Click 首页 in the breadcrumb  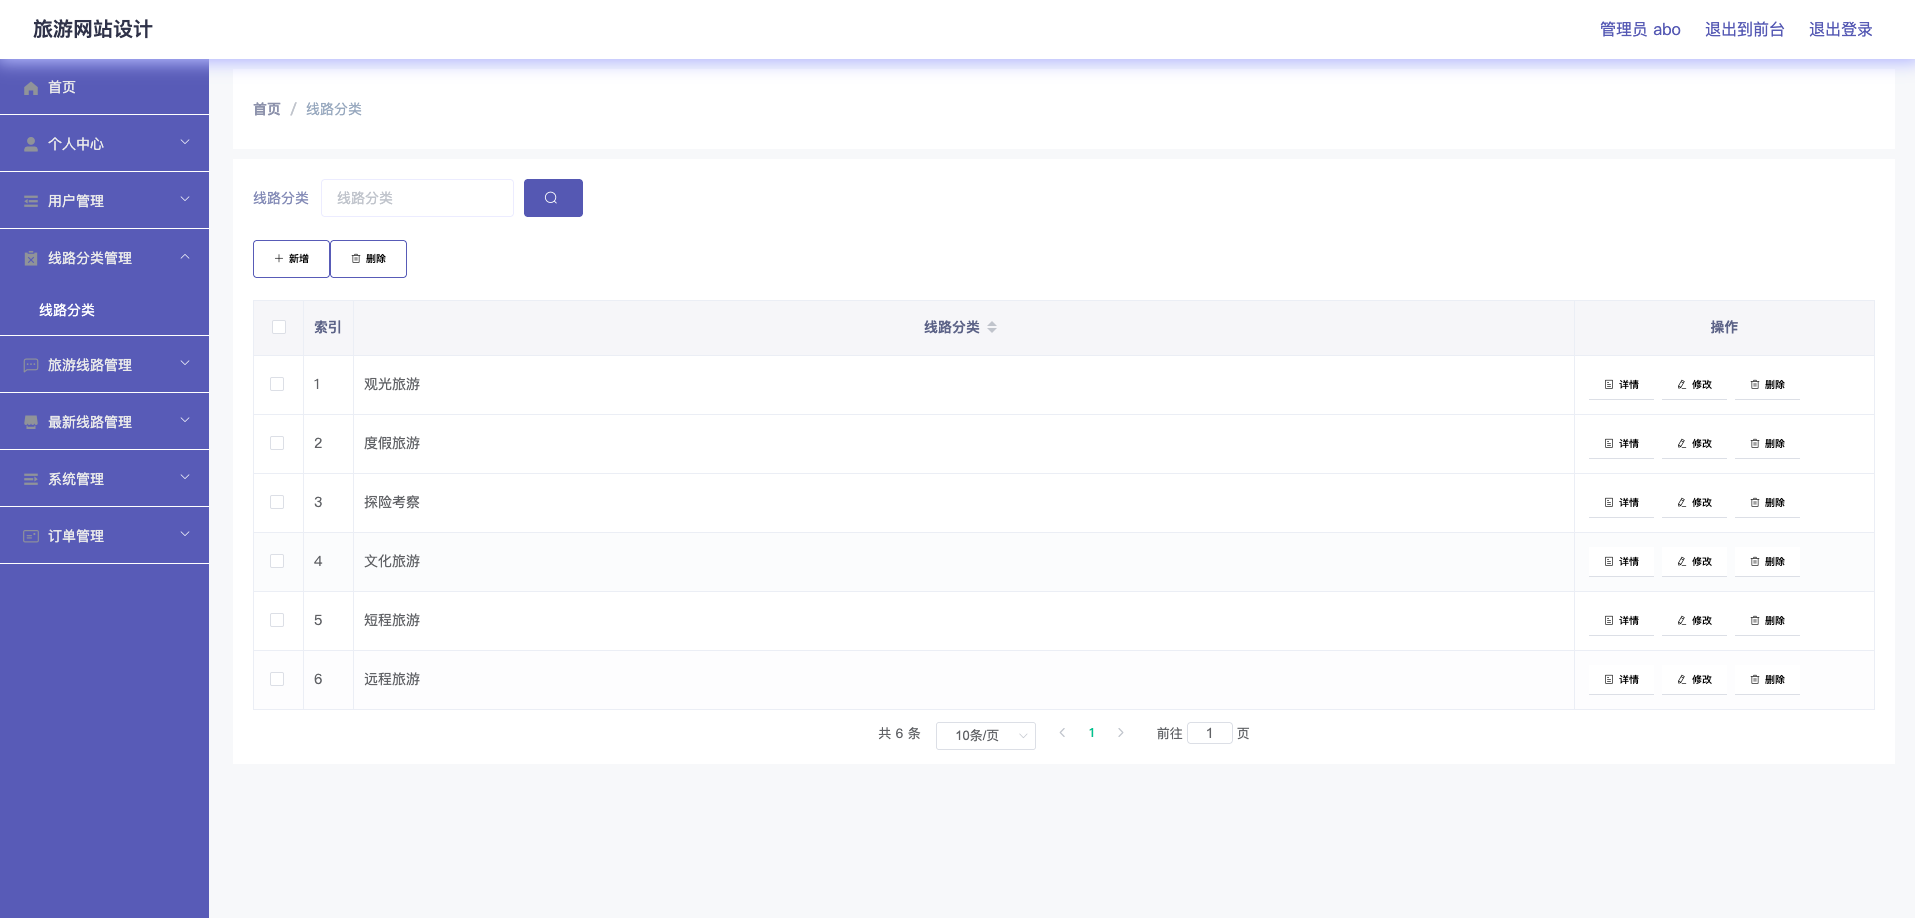(x=267, y=109)
